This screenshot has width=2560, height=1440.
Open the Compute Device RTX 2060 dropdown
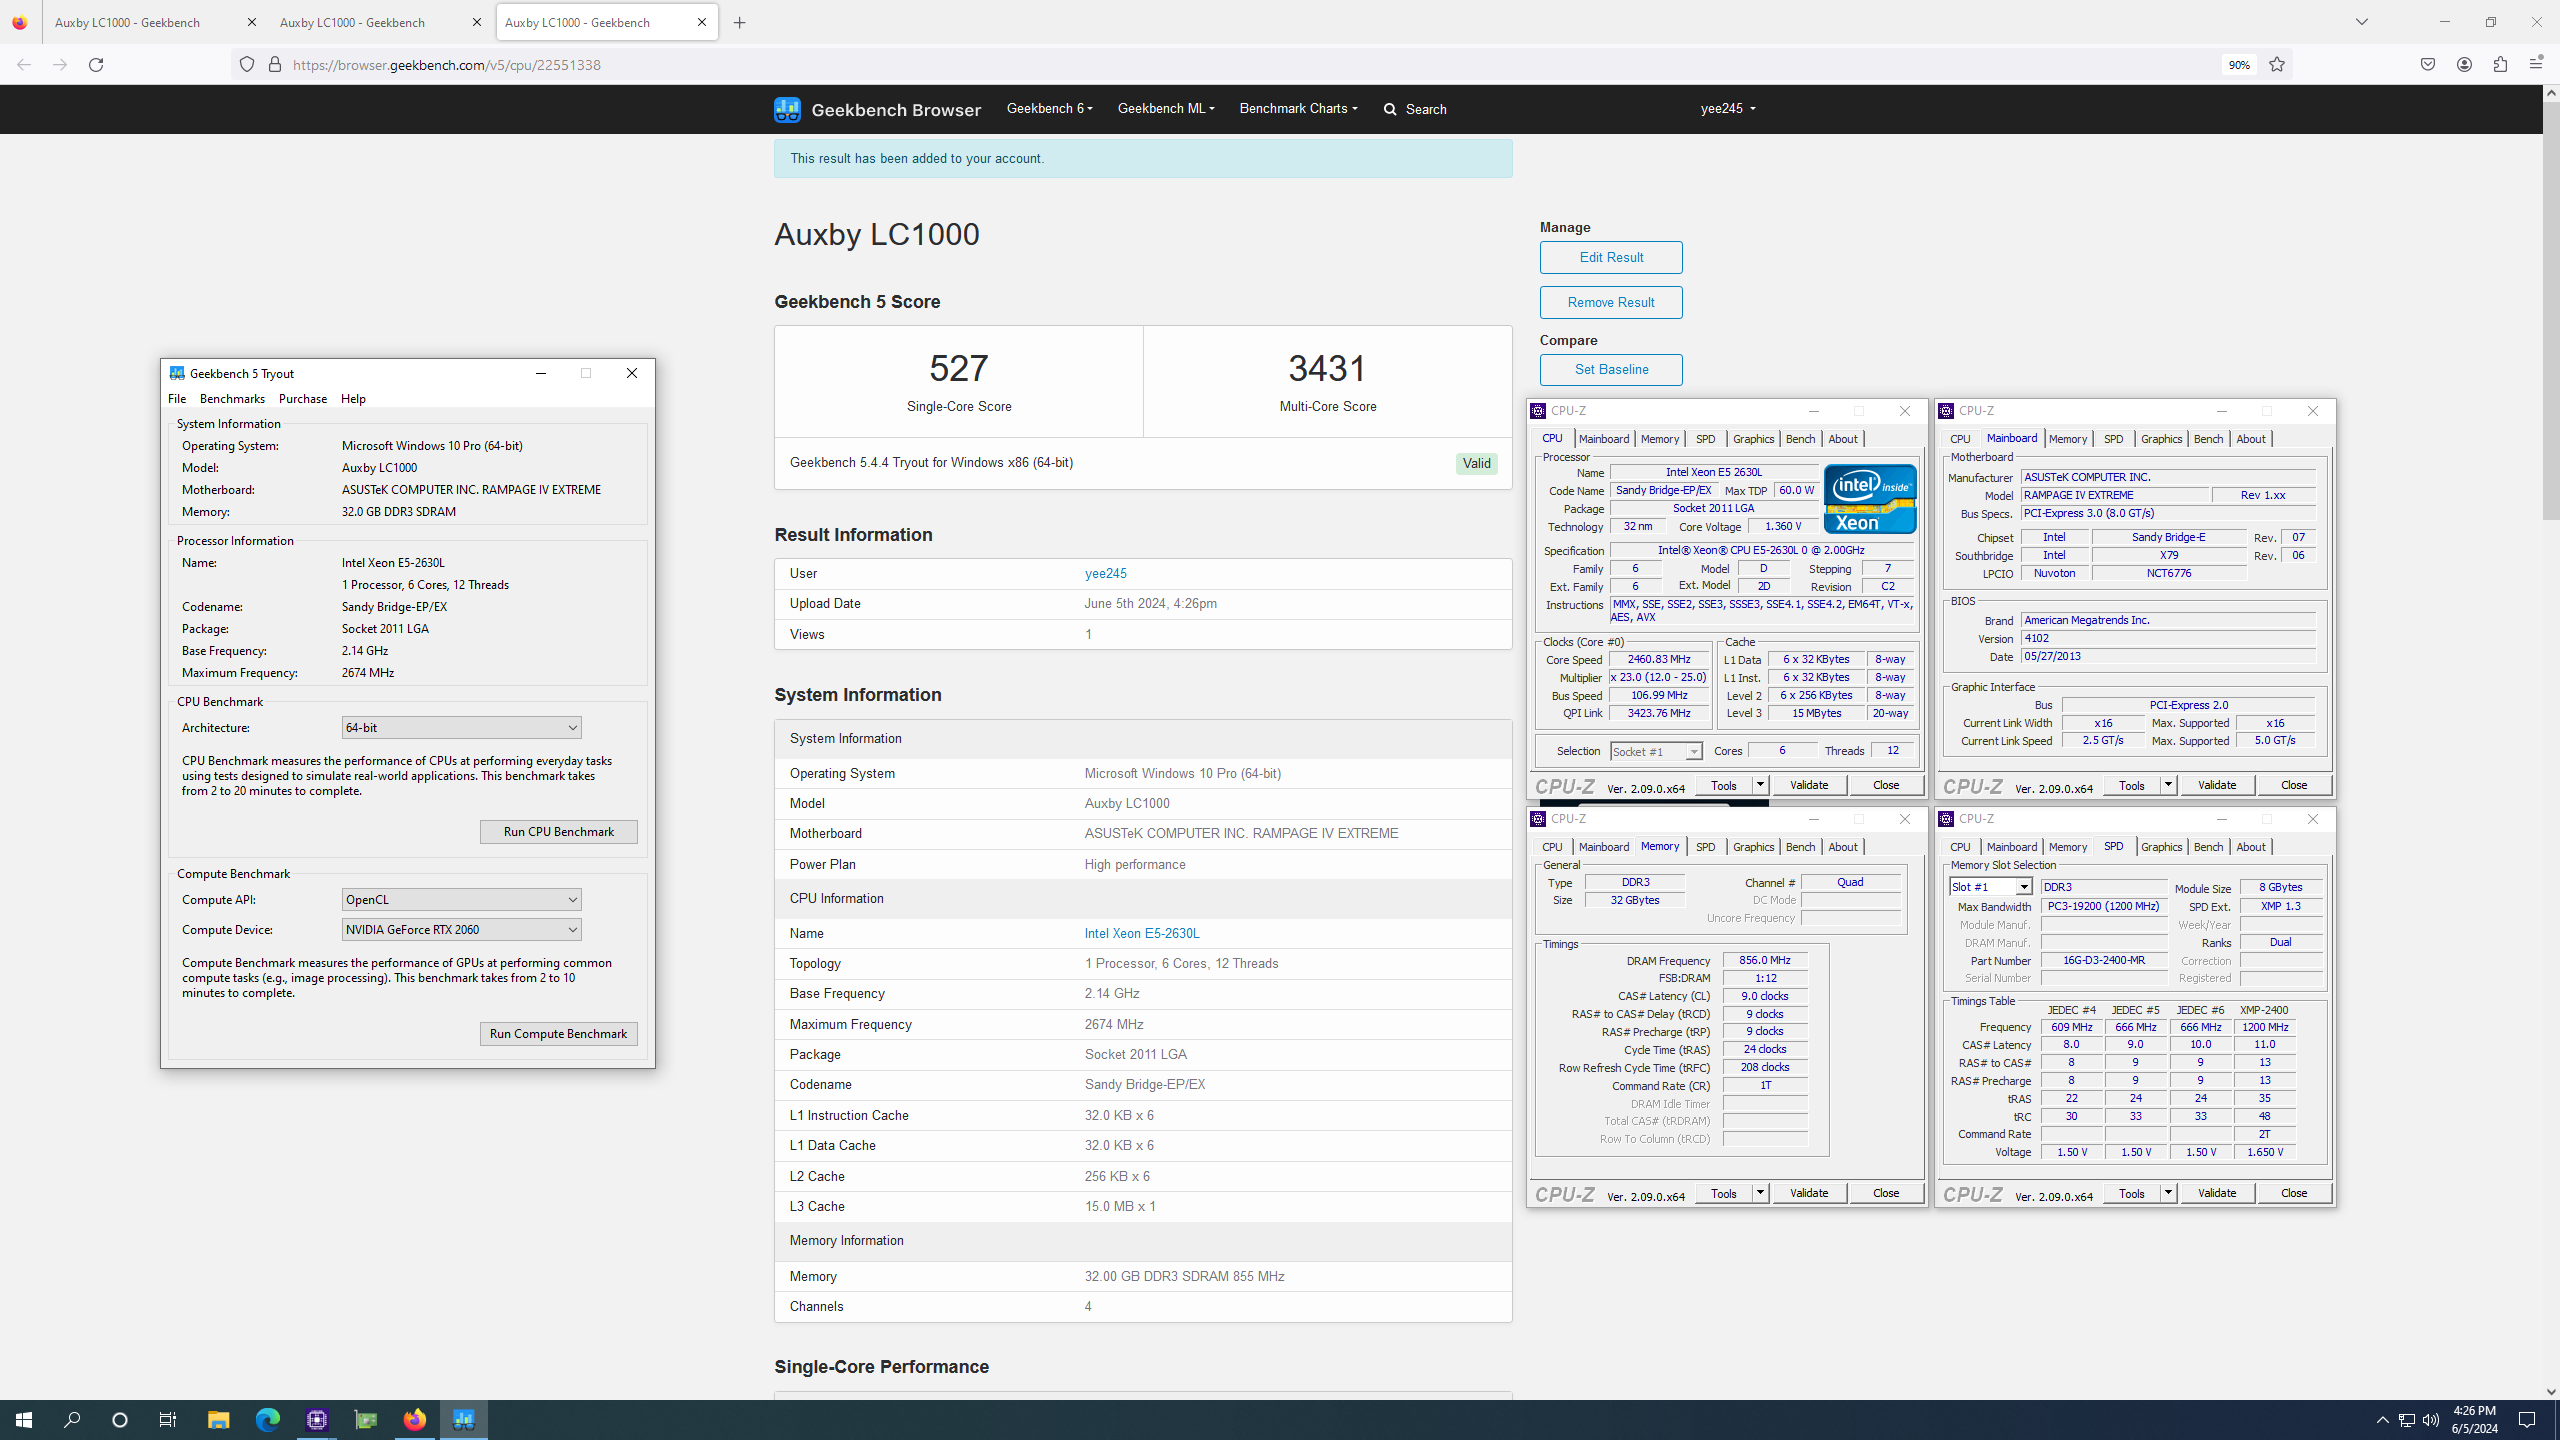(x=461, y=930)
